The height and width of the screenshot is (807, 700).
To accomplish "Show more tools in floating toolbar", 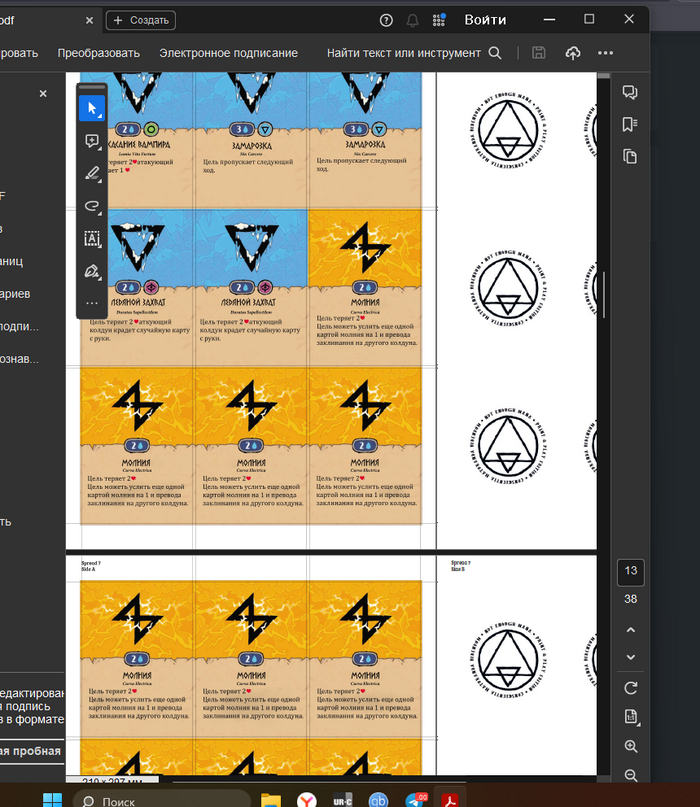I will (92, 303).
